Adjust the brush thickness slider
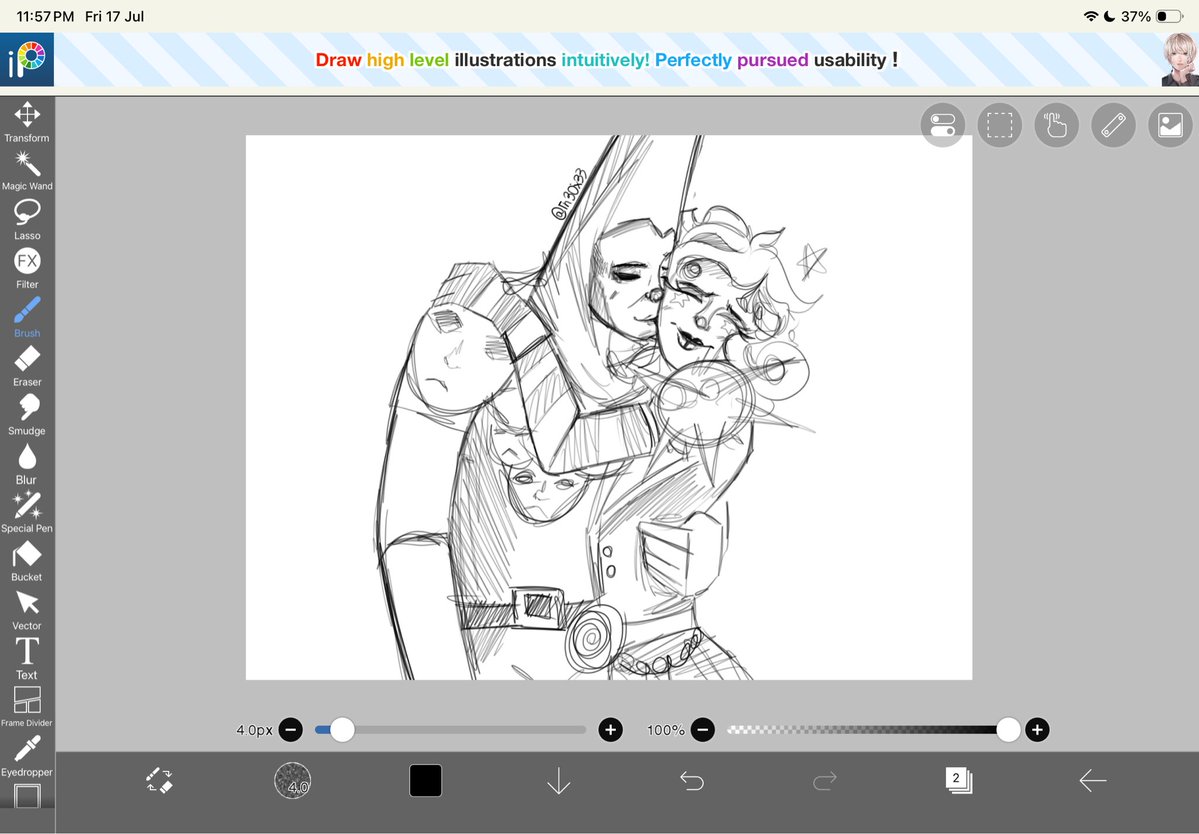 tap(450, 730)
